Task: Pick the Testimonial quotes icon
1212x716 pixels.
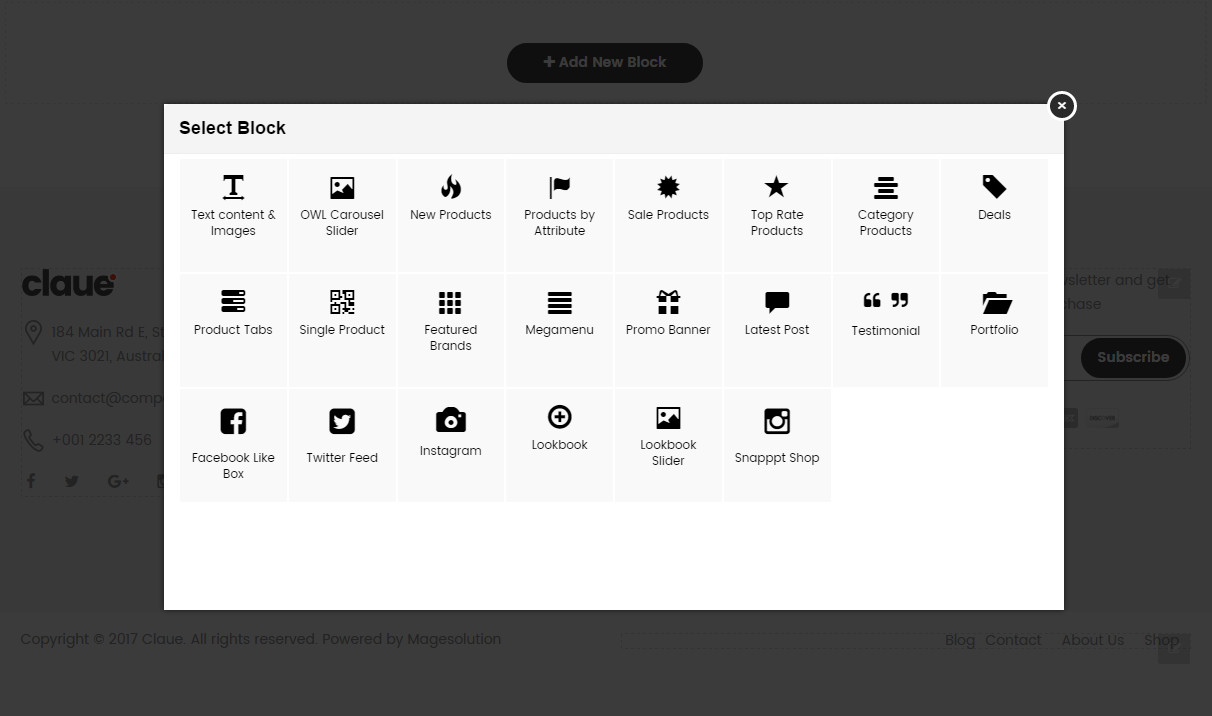Action: (x=886, y=300)
